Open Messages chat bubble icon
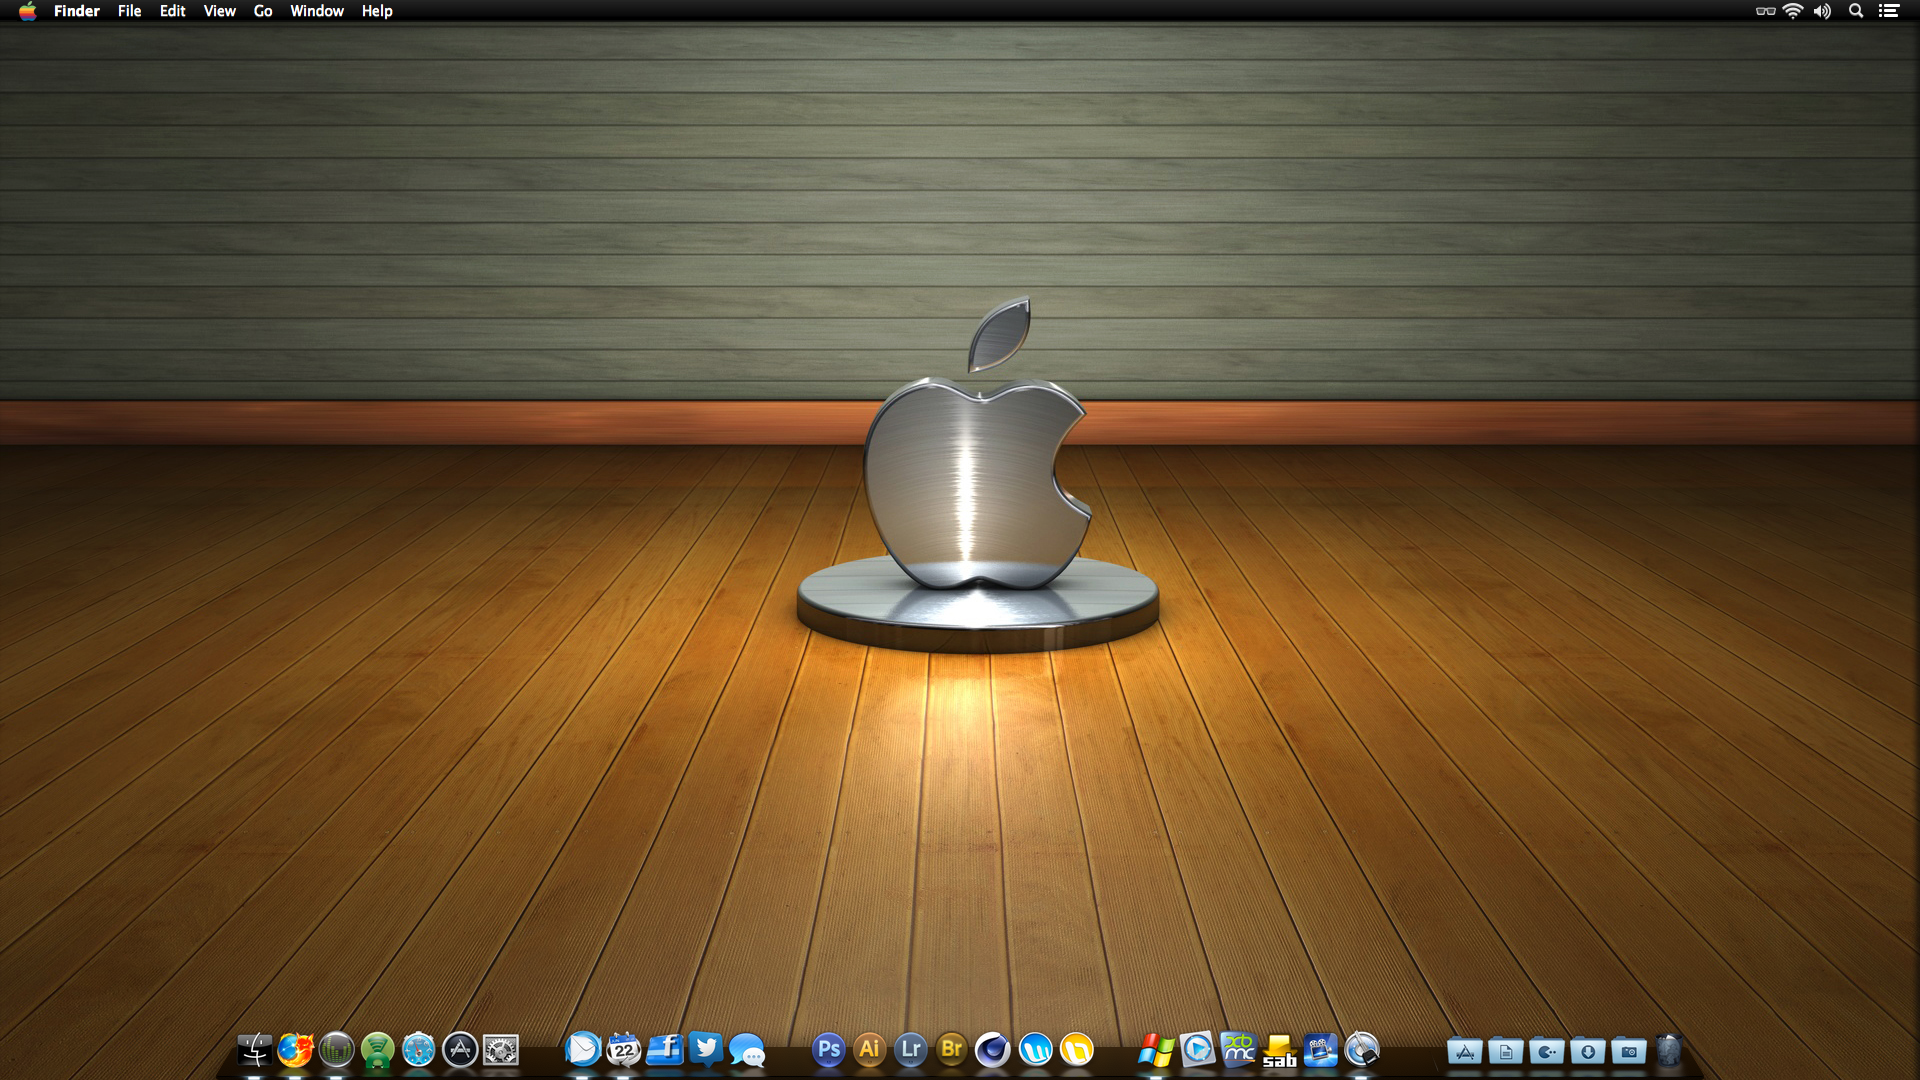This screenshot has width=1920, height=1080. [747, 1050]
